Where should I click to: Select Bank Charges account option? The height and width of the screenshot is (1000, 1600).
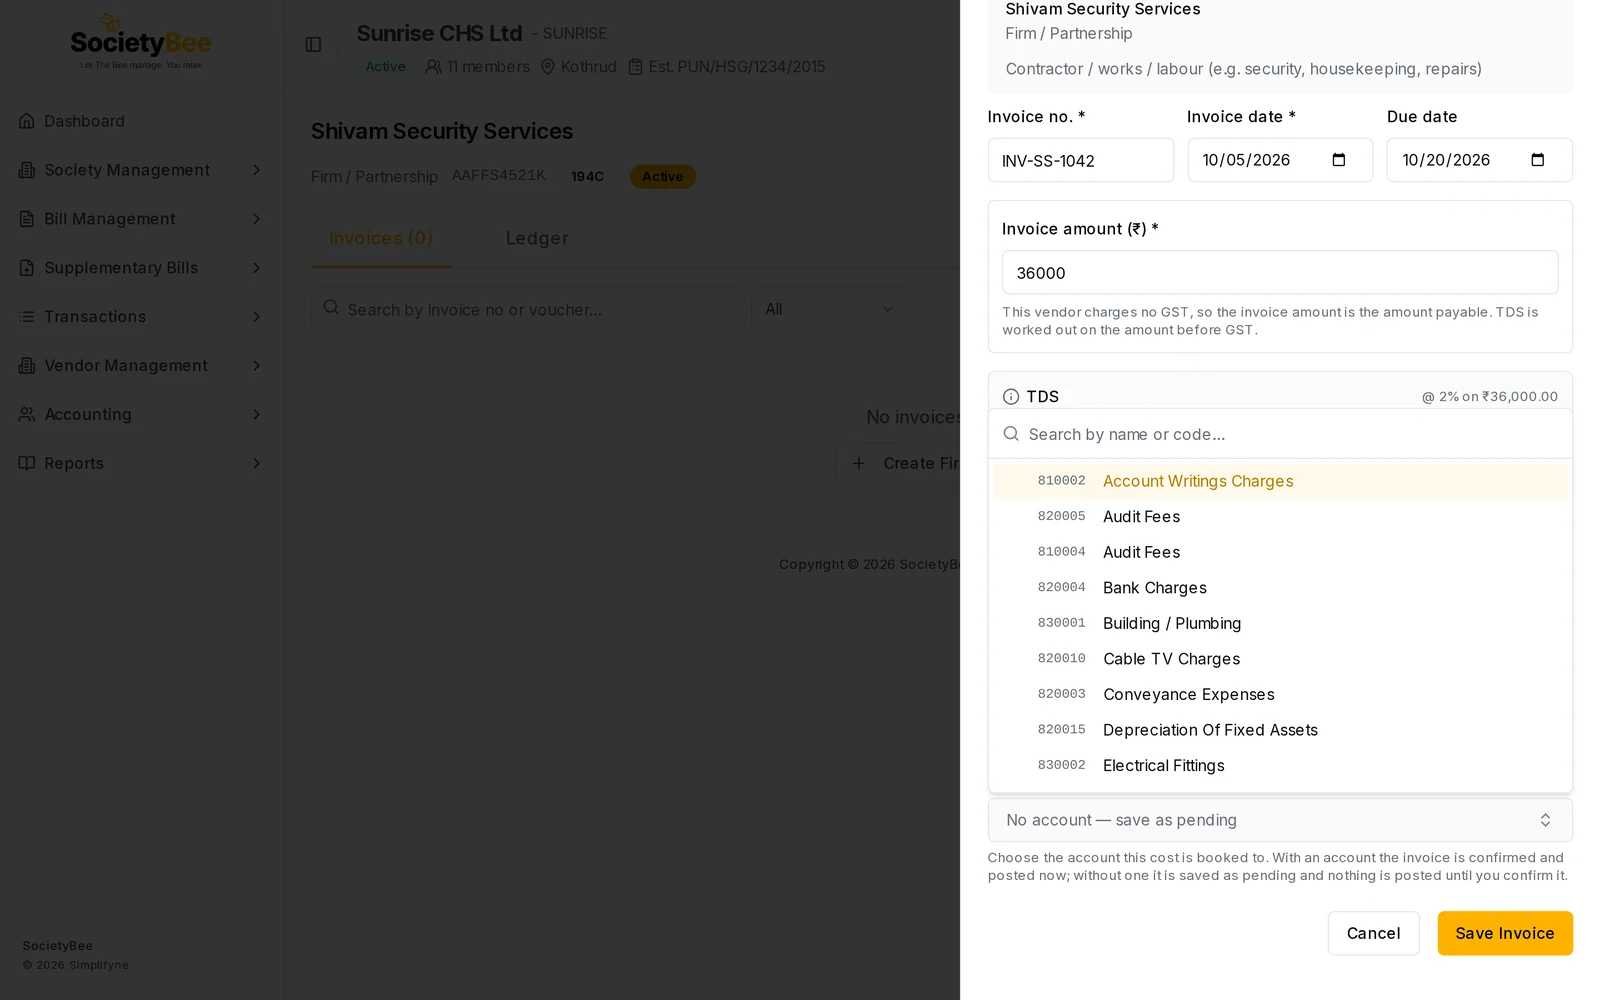[1280, 588]
